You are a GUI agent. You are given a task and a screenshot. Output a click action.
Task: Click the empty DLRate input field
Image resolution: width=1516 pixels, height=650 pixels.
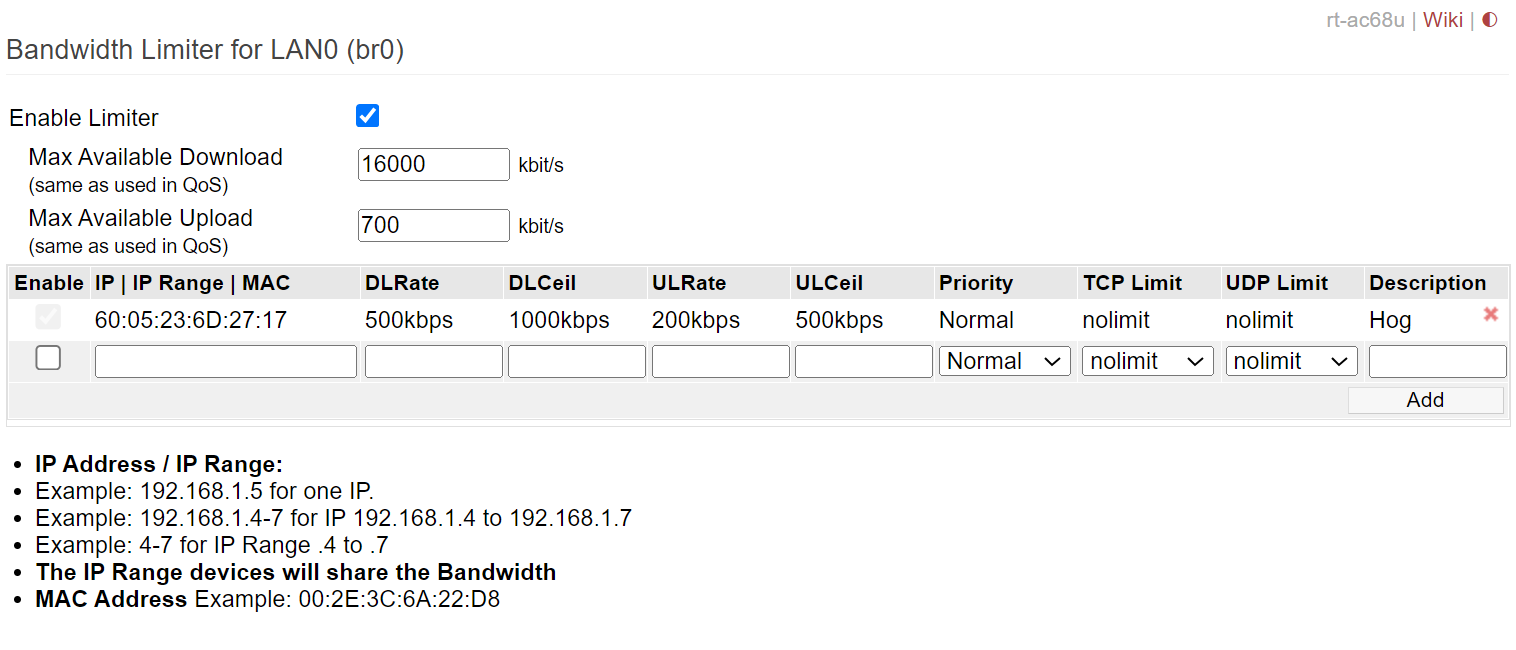coord(434,361)
